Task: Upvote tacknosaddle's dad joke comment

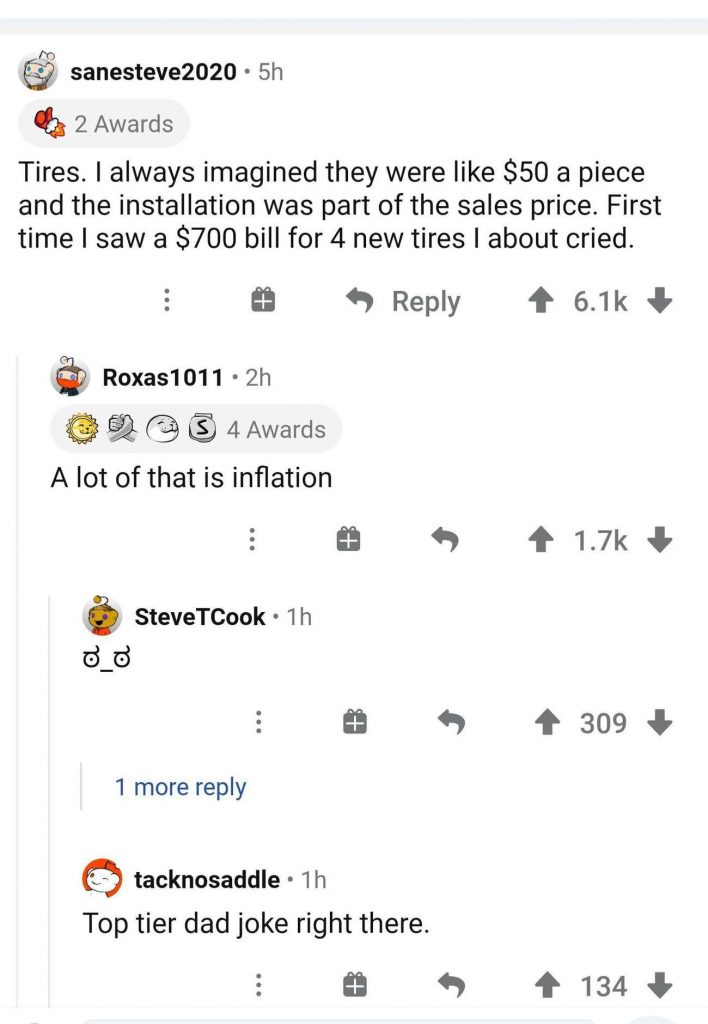Action: [x=547, y=985]
